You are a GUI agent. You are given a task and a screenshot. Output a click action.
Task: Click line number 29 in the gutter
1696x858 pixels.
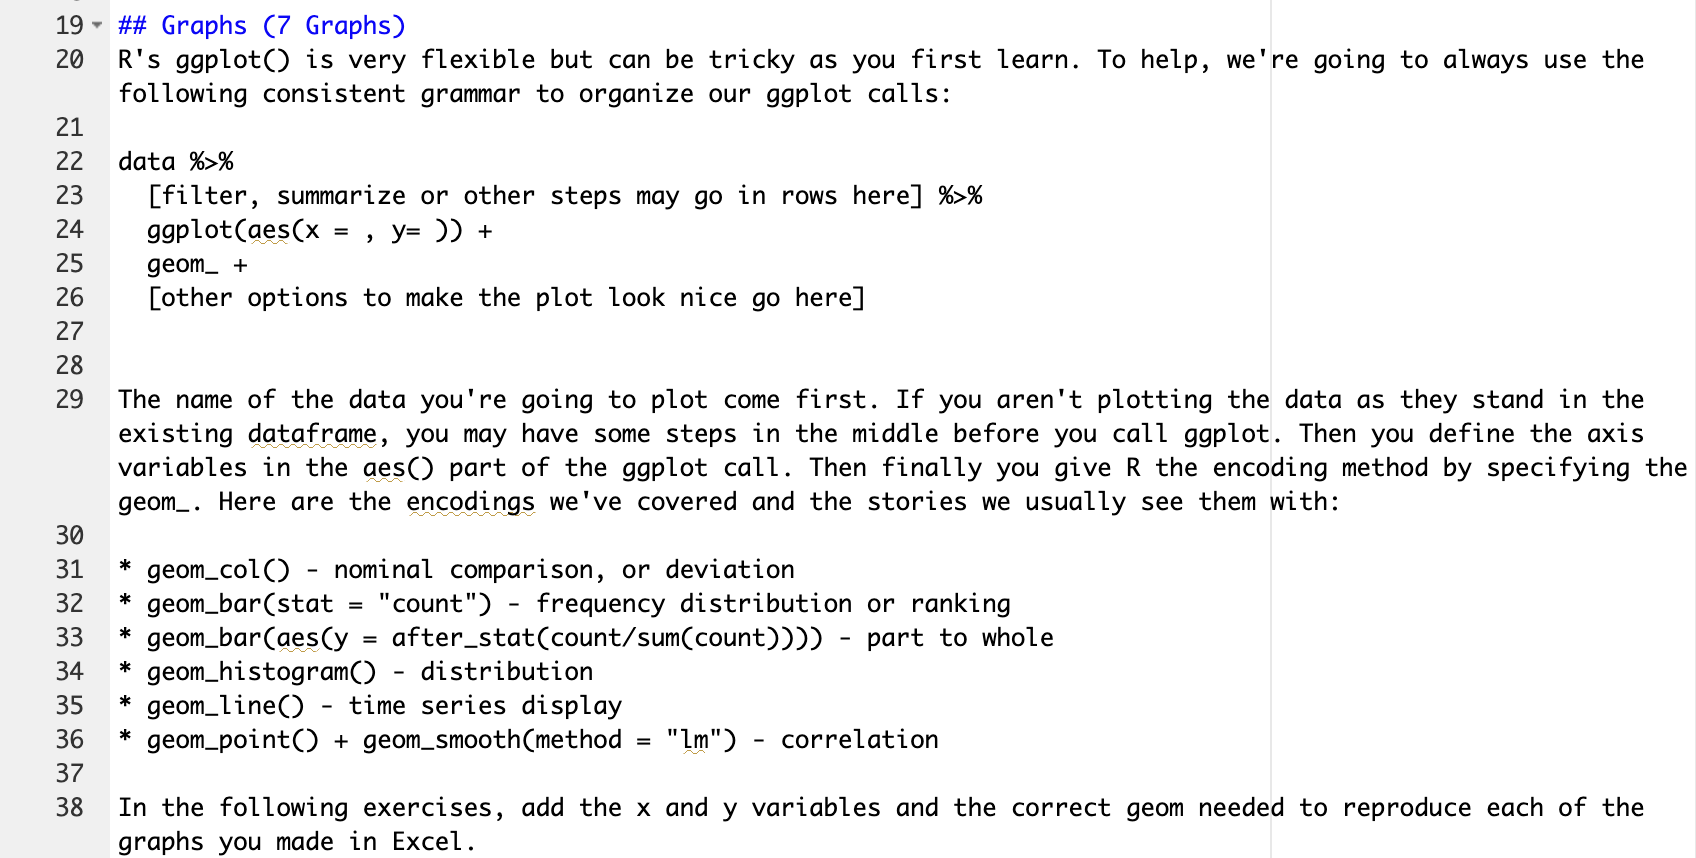tap(69, 399)
